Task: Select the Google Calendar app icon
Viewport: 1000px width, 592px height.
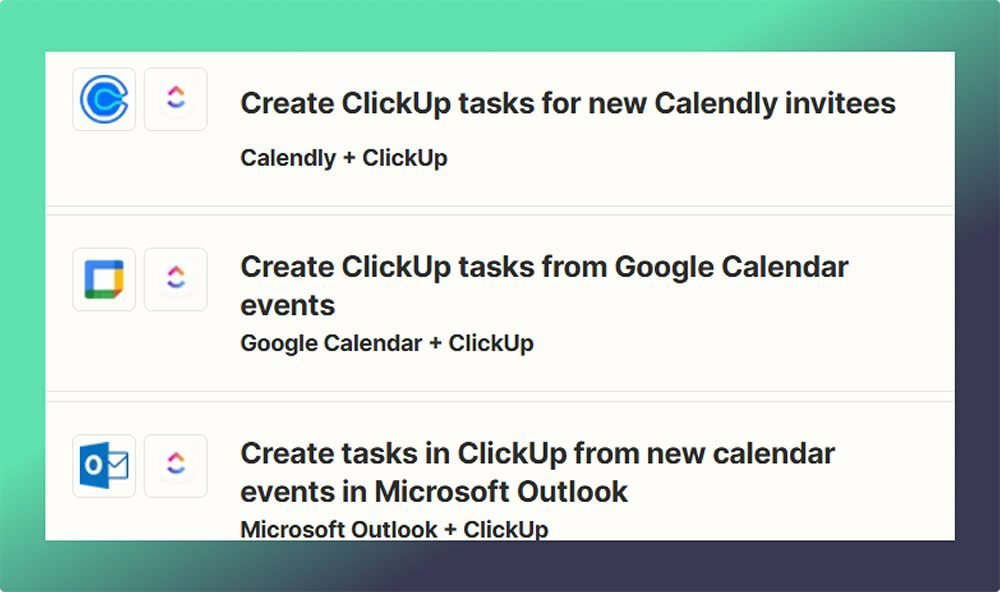Action: (x=103, y=279)
